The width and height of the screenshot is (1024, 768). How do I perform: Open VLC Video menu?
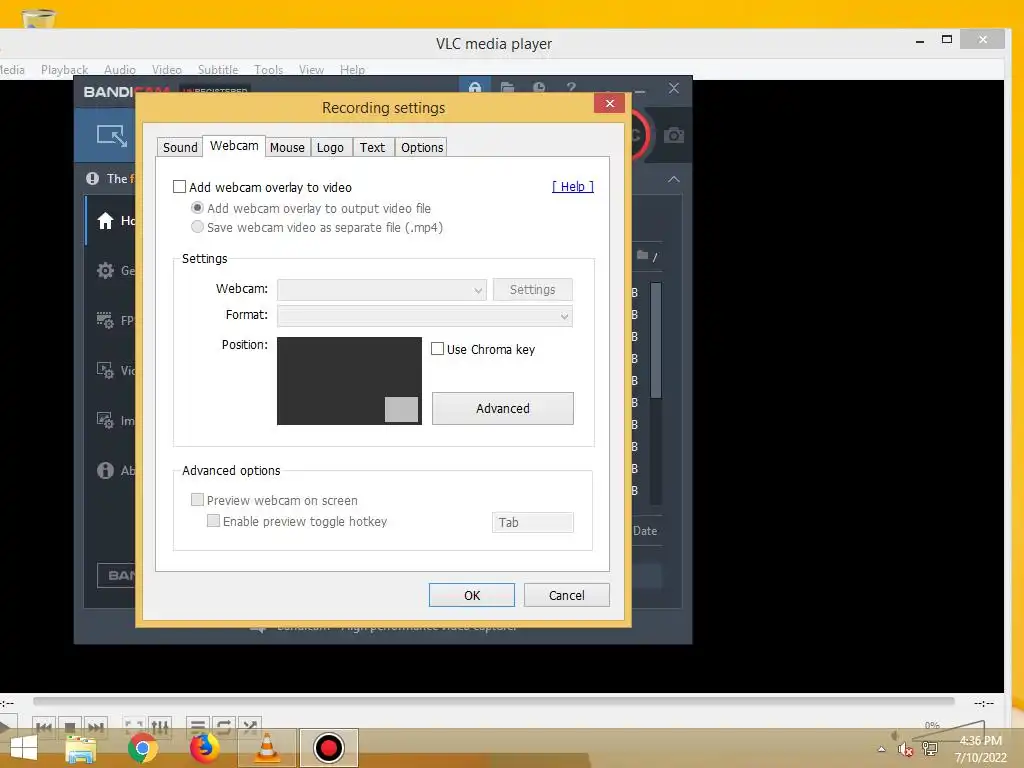pyautogui.click(x=167, y=69)
